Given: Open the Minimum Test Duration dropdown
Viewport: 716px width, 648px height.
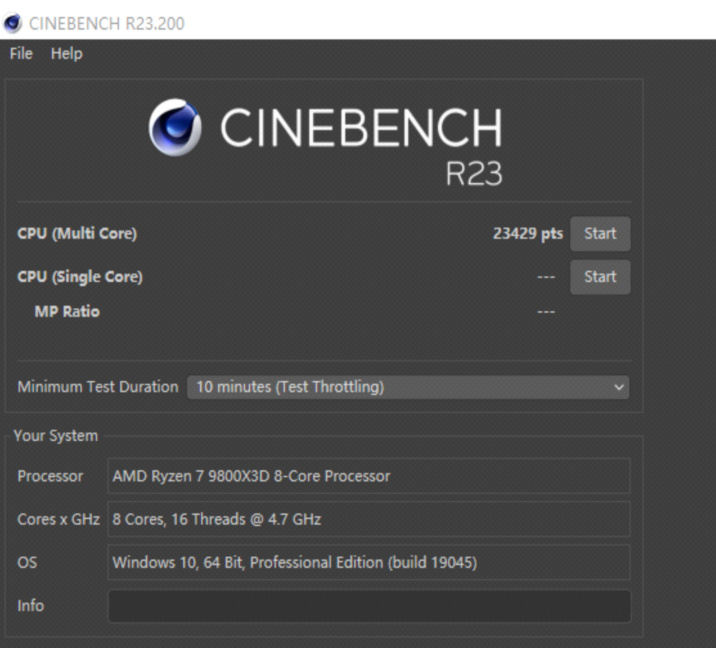Looking at the screenshot, I should pyautogui.click(x=408, y=387).
